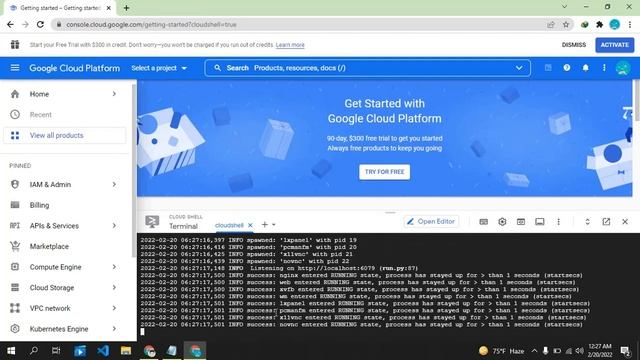Add a new Cloud Shell tab with plus
The height and width of the screenshot is (360, 640).
264,224
